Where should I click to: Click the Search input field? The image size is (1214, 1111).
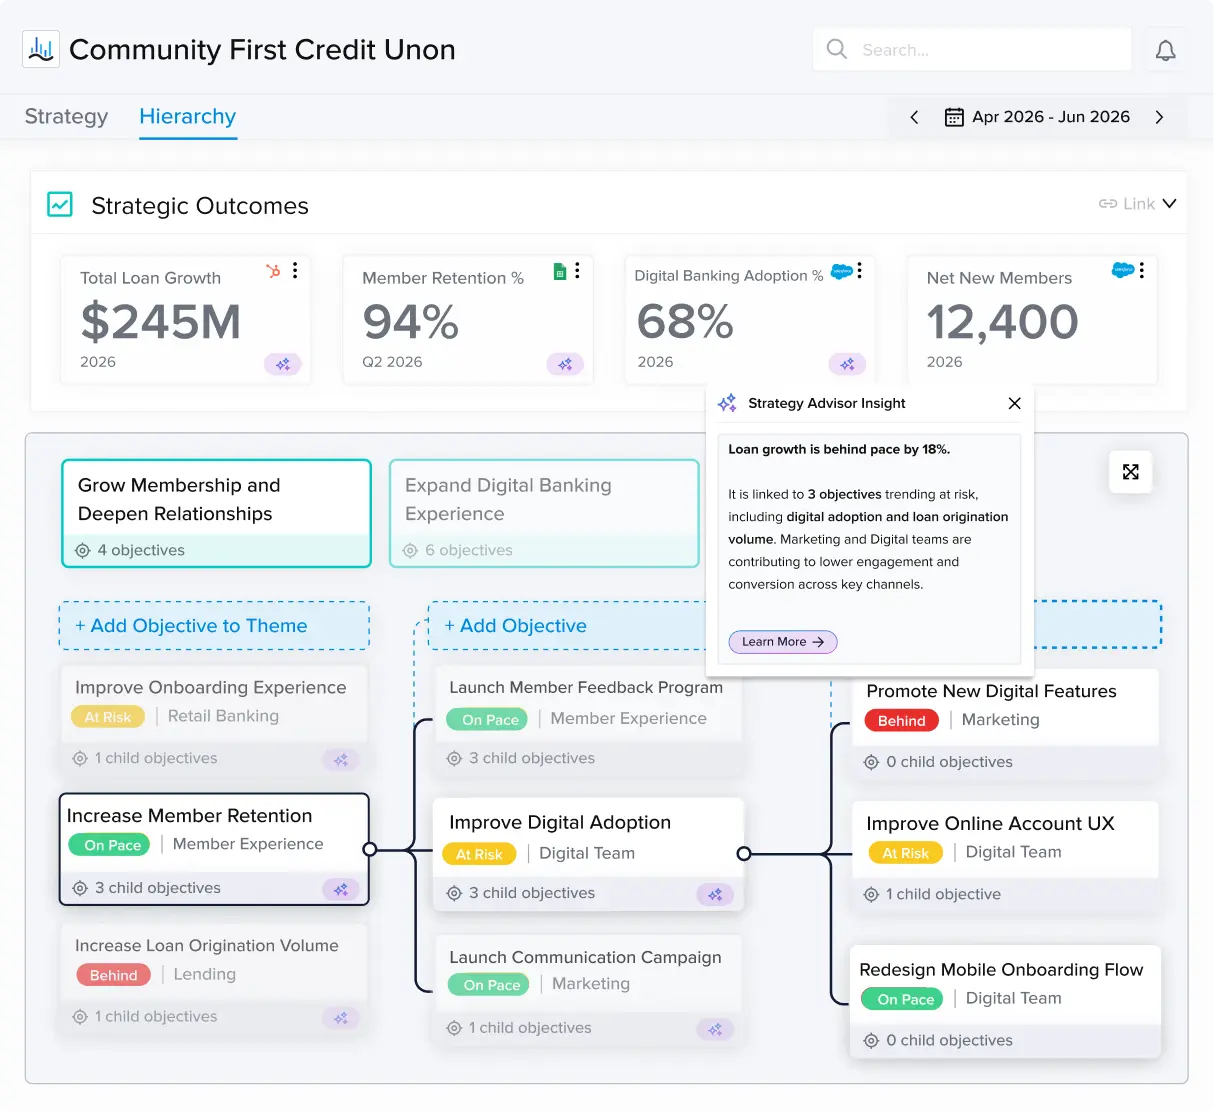(972, 49)
